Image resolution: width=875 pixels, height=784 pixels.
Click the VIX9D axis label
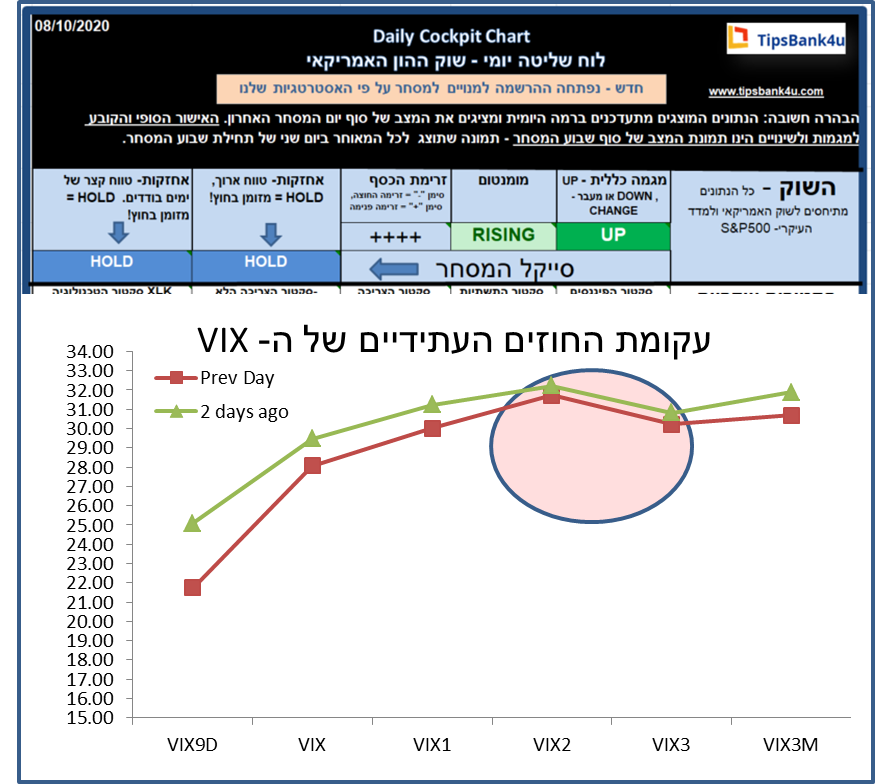(192, 745)
